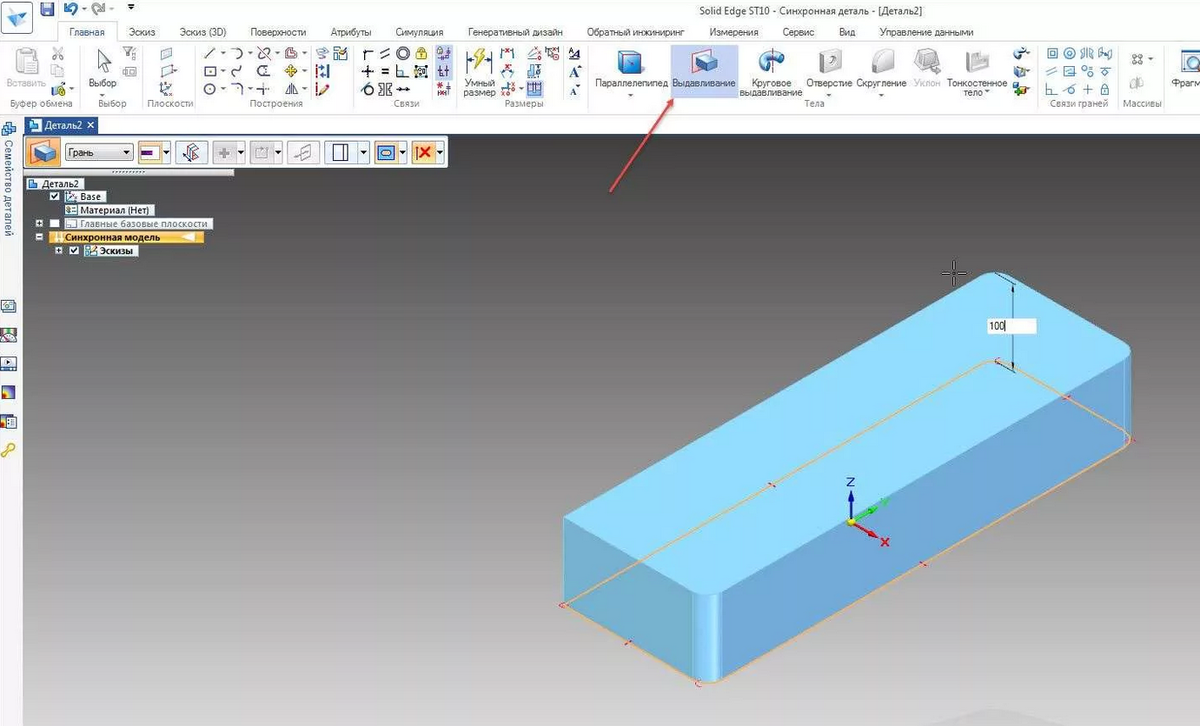1200x726 pixels.
Task: Select the Выдавливание extrude command
Action: click(x=704, y=70)
